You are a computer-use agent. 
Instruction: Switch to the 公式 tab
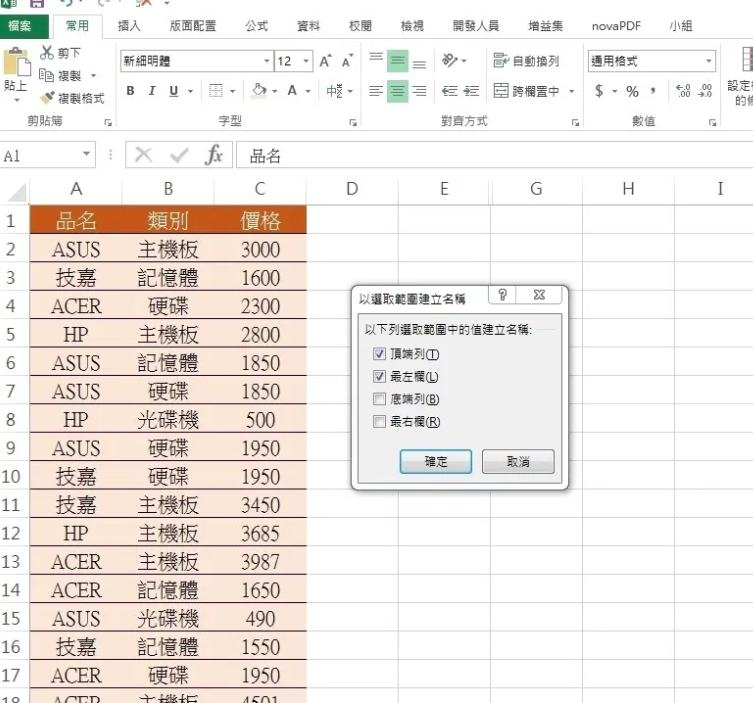tap(256, 26)
